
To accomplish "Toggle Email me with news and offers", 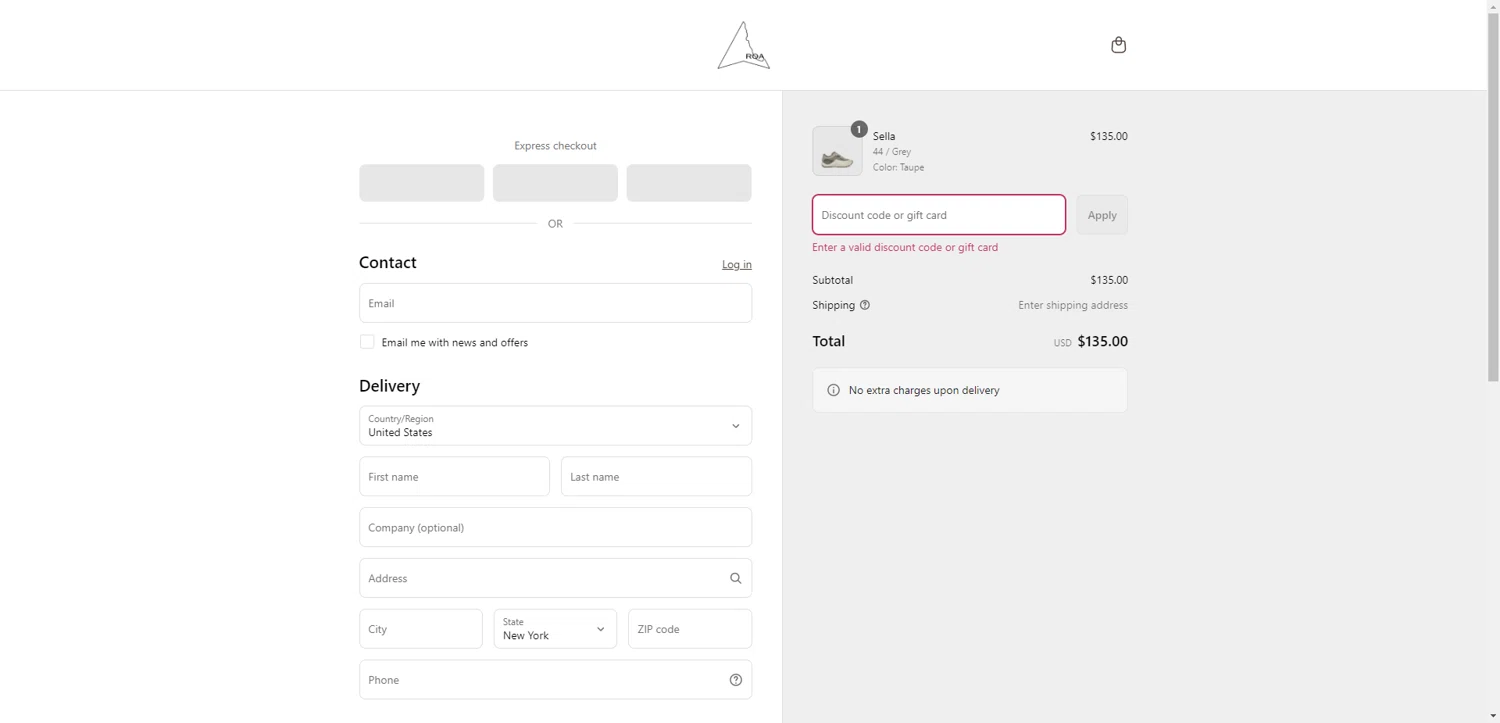I will pyautogui.click(x=367, y=342).
